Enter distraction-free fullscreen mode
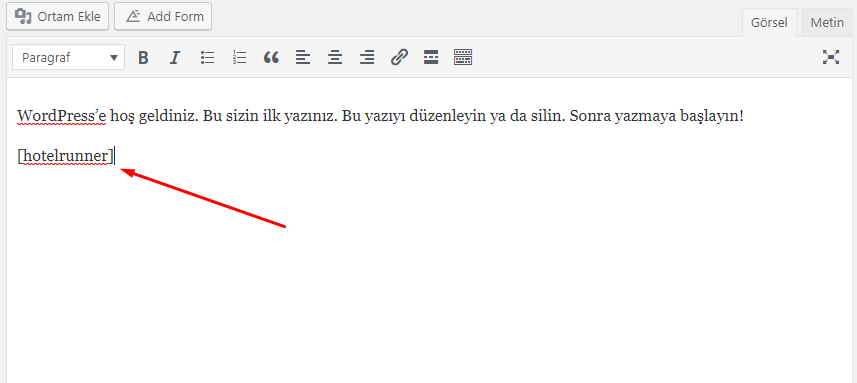The image size is (857, 383). pos(831,57)
